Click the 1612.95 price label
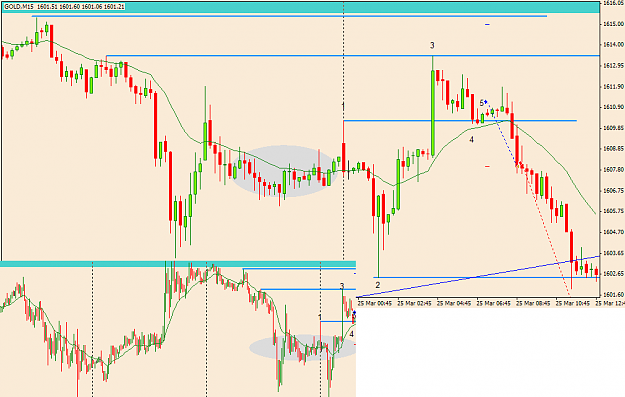The width and height of the screenshot is (625, 397). point(614,65)
